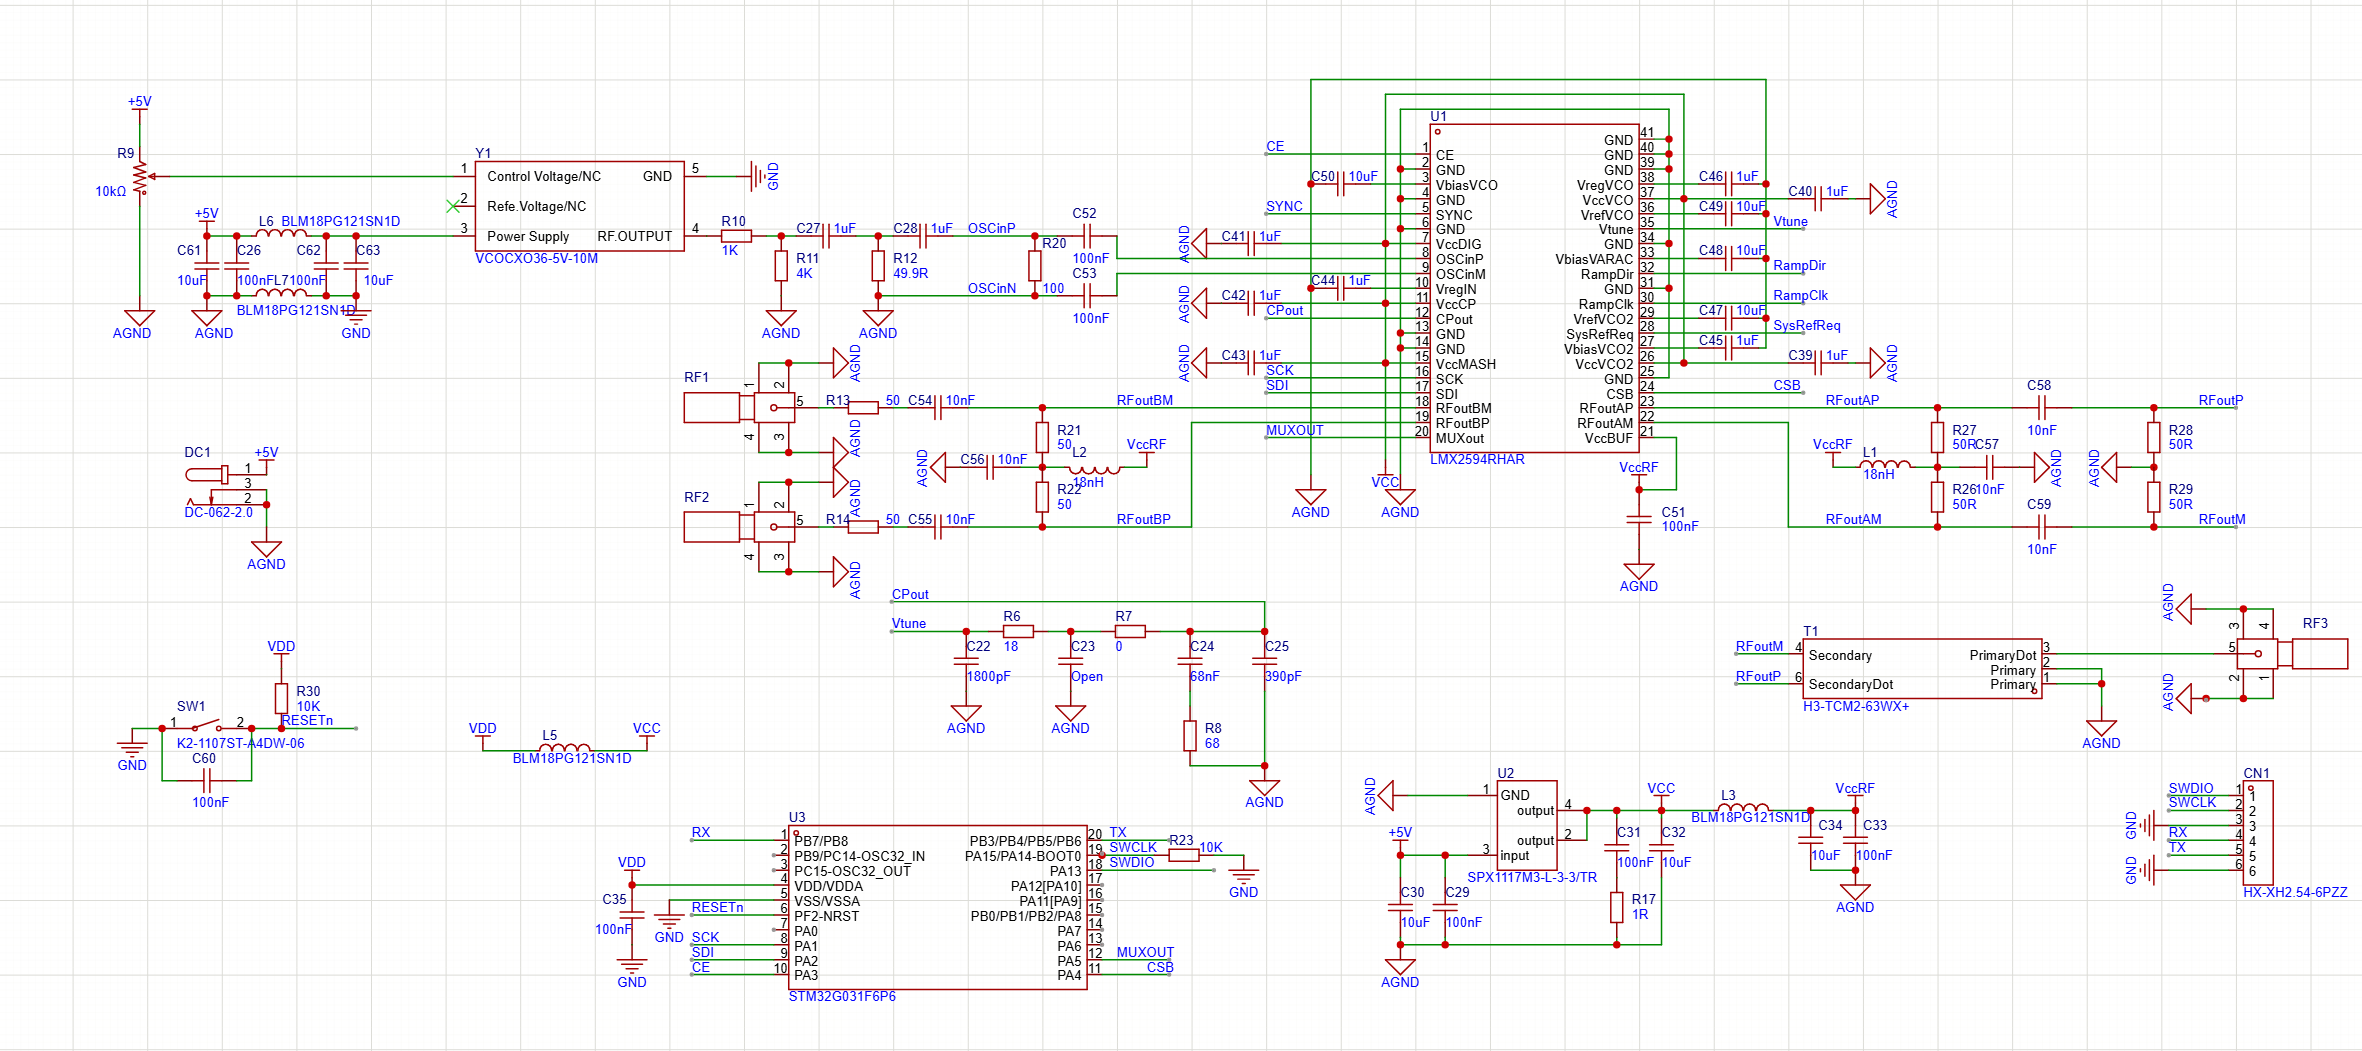Select the VCOCXO36-5V-10M oscillator Y1
Screen dimensions: 2362x1051
pos(580,206)
